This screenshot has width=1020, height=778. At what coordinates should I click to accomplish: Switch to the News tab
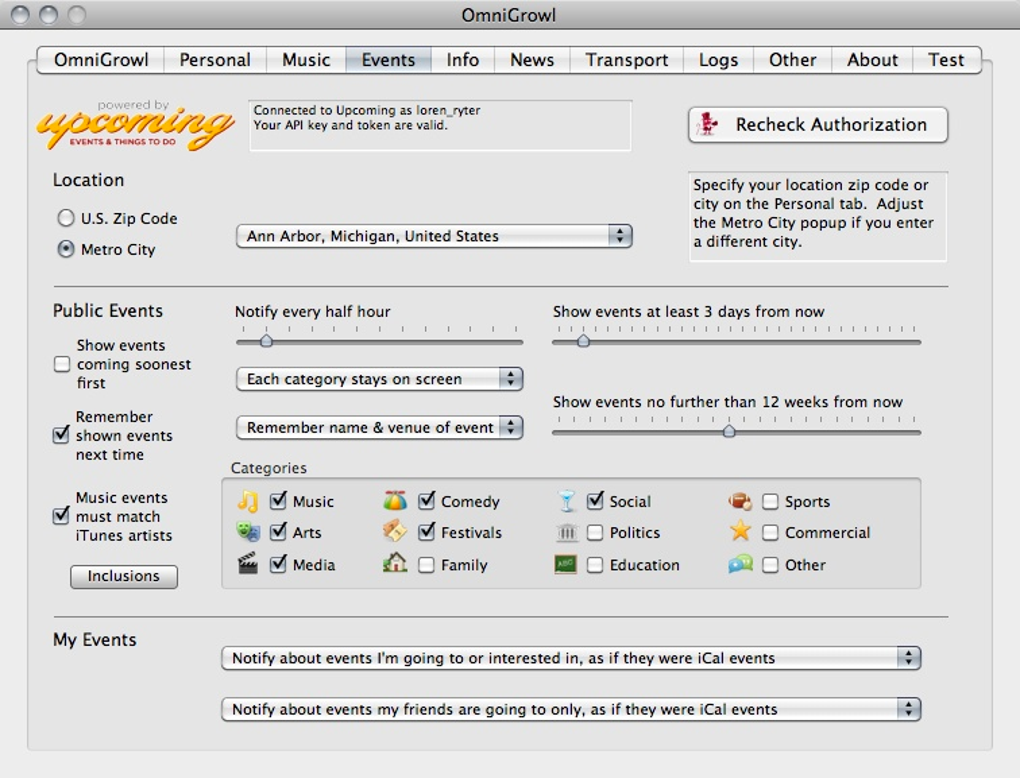[x=532, y=60]
